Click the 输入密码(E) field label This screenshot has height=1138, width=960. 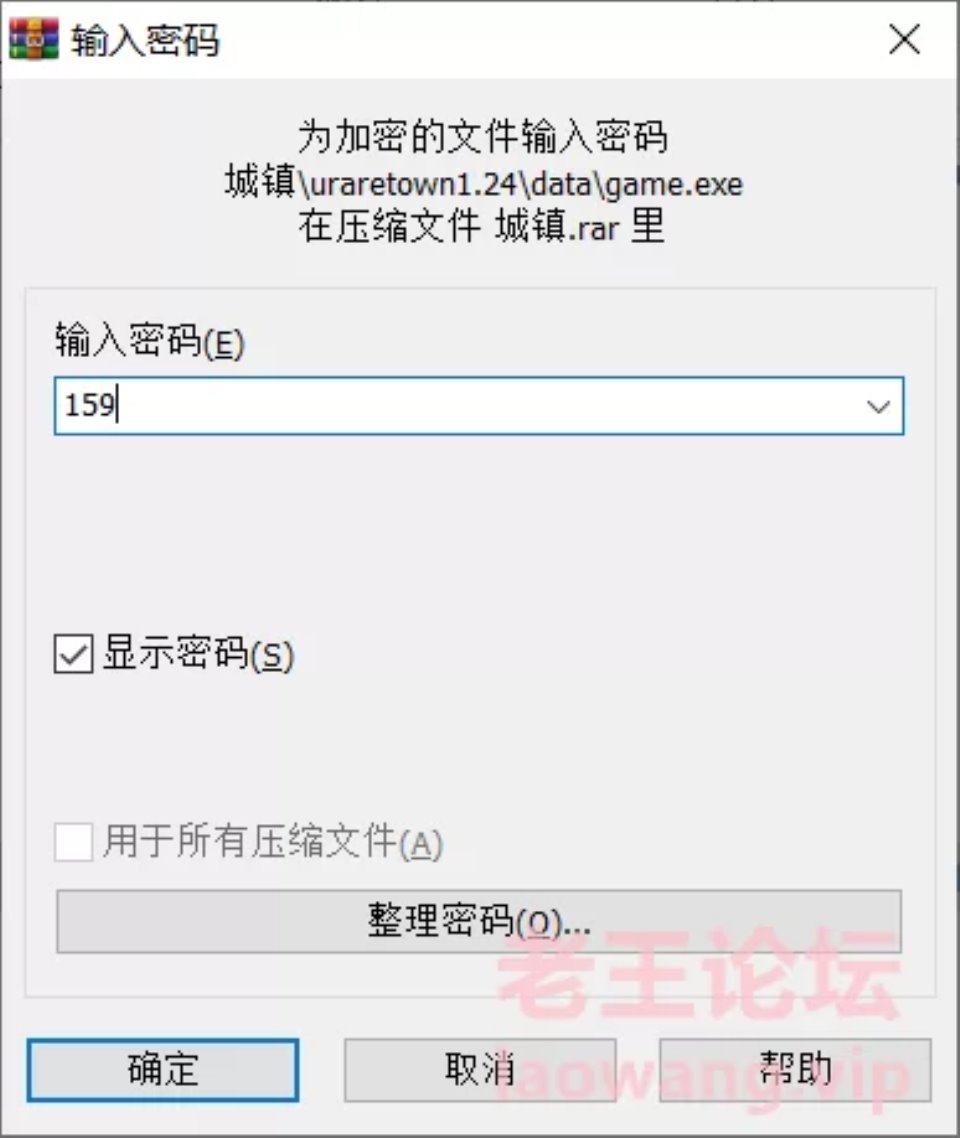(x=150, y=340)
